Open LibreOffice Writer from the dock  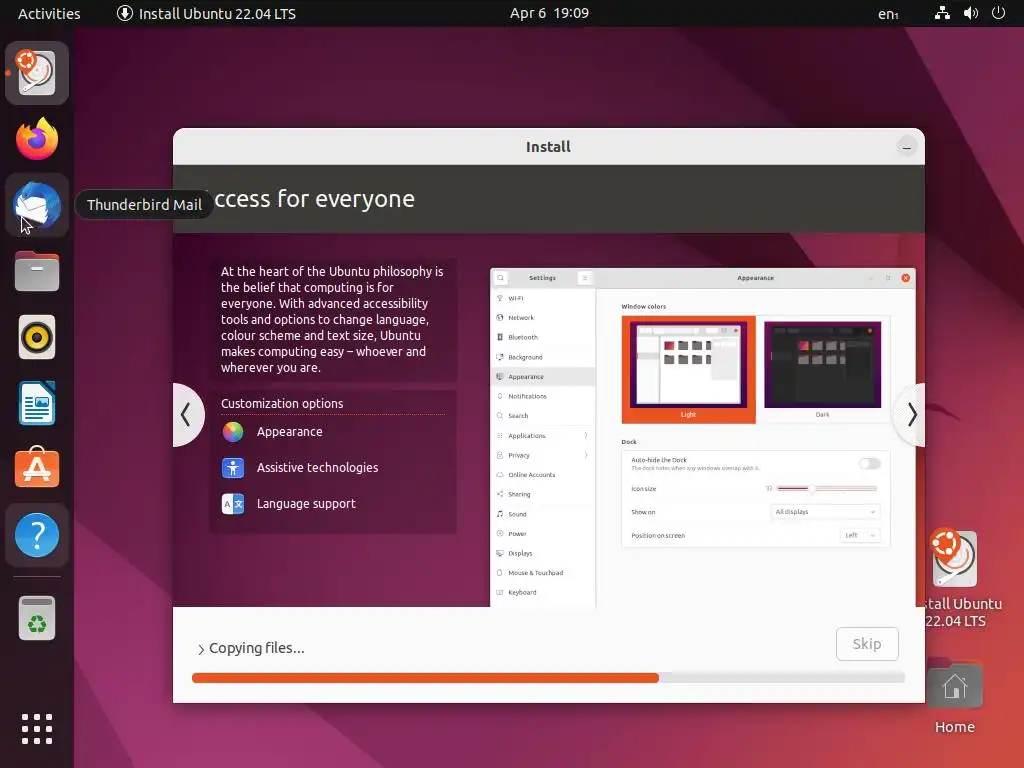pyautogui.click(x=37, y=403)
